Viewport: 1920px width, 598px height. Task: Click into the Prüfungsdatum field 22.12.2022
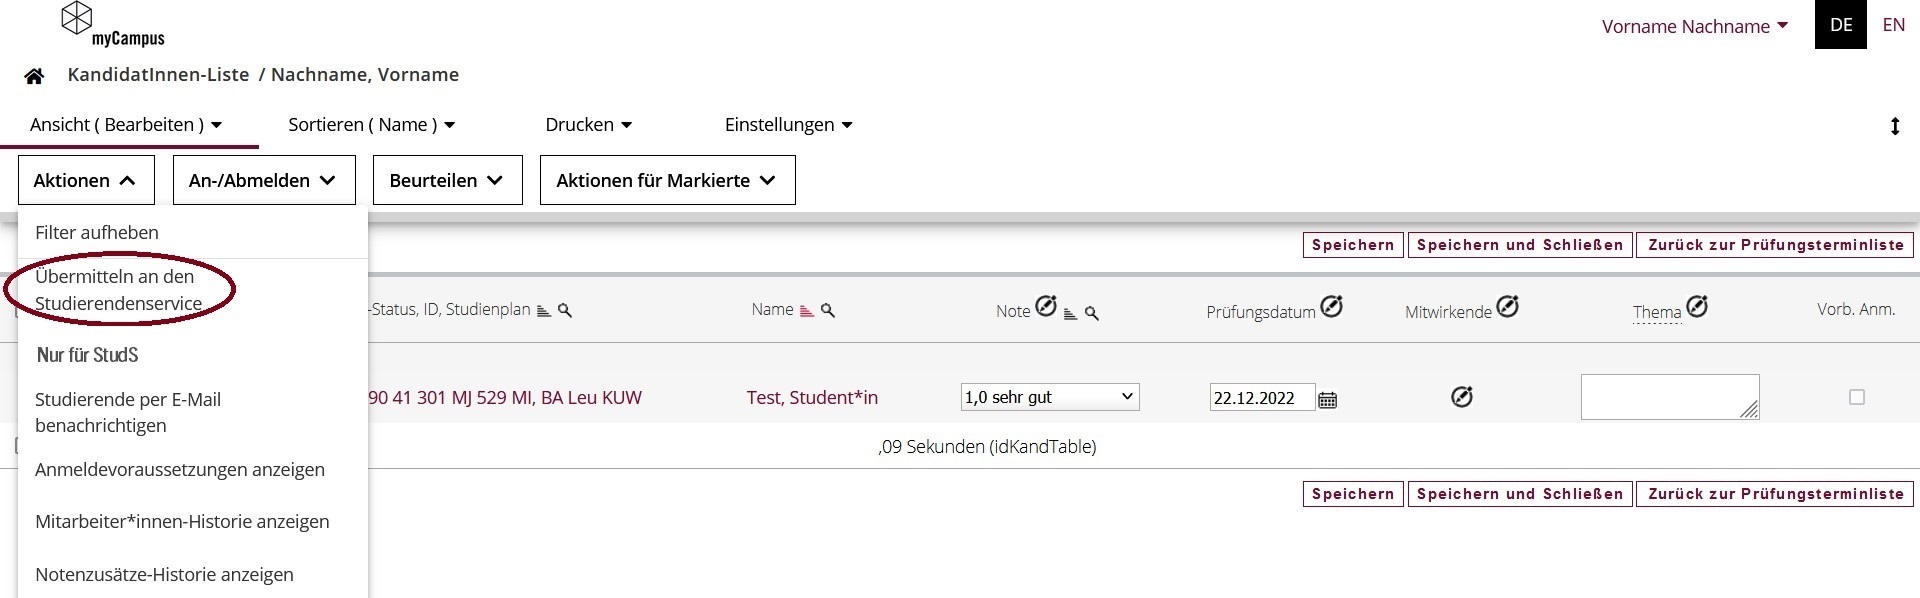tap(1262, 397)
